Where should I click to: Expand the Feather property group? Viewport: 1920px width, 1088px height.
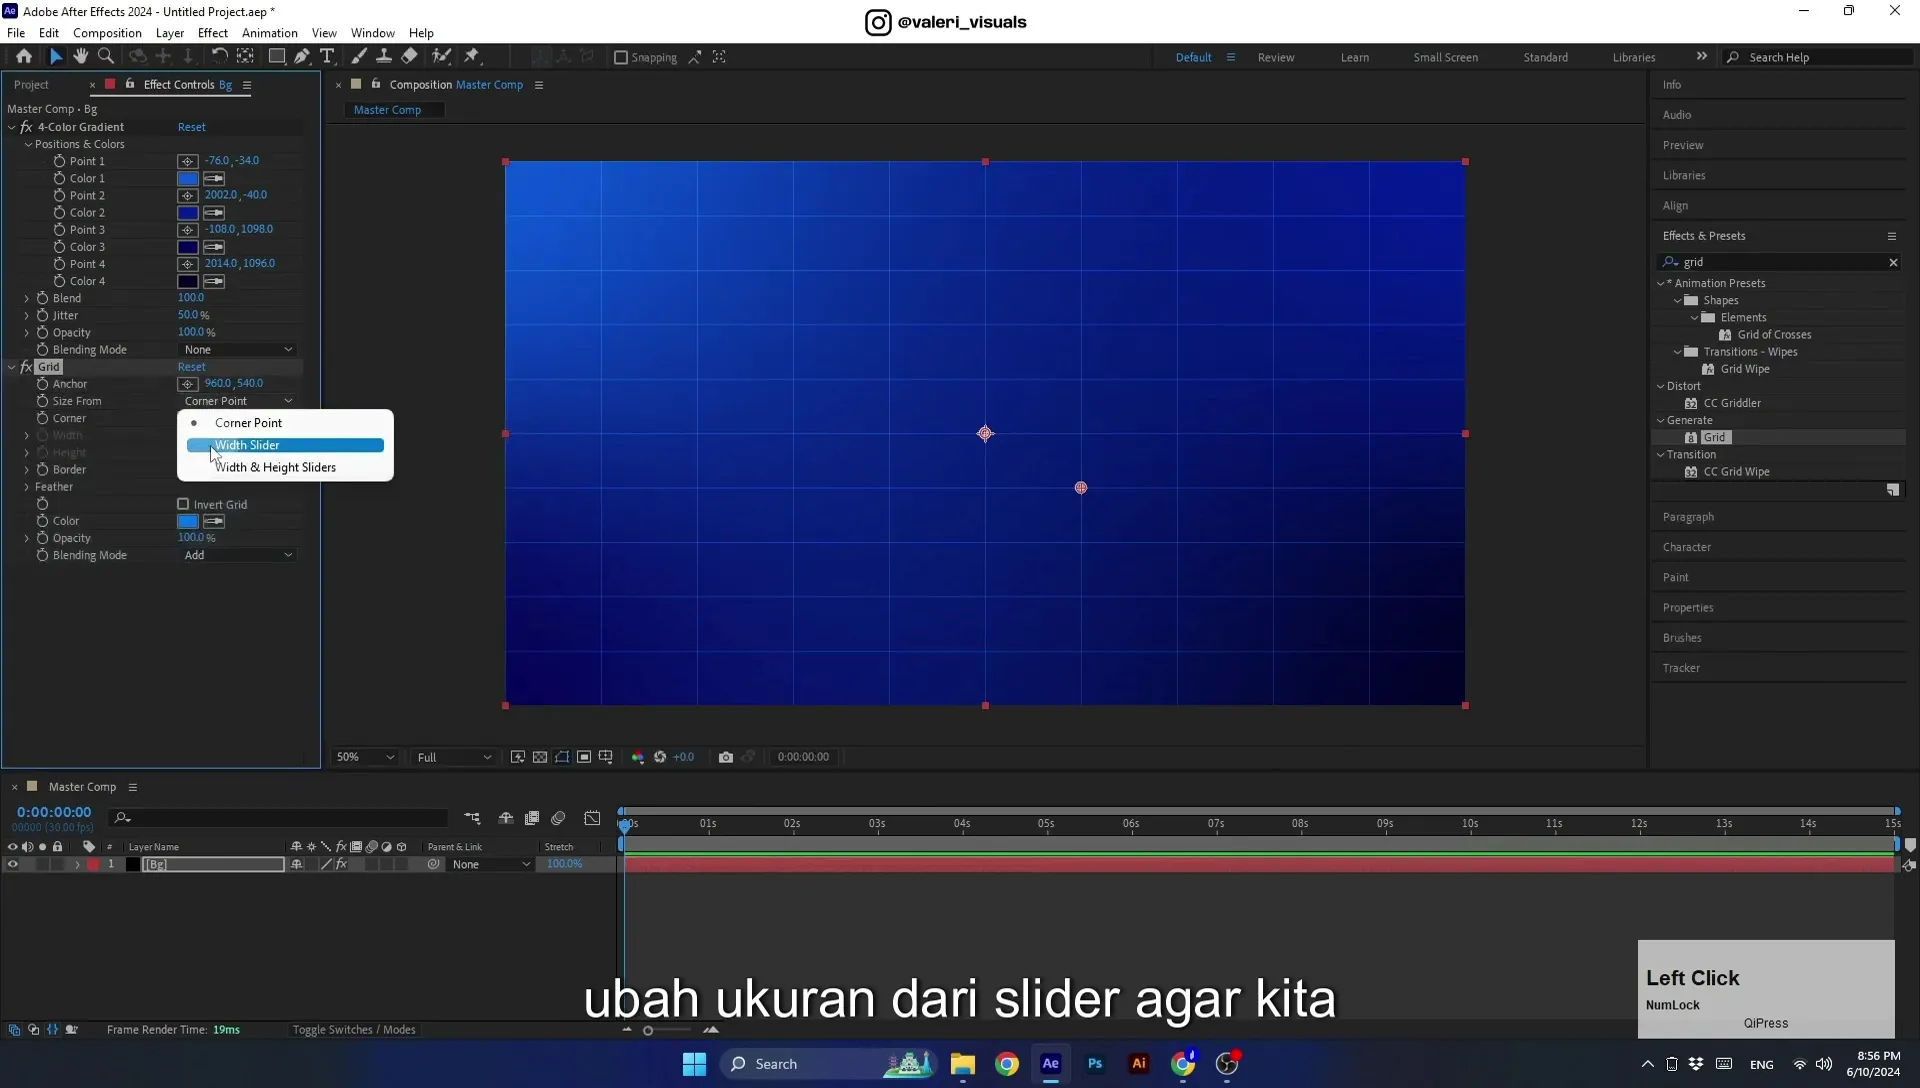click(27, 487)
